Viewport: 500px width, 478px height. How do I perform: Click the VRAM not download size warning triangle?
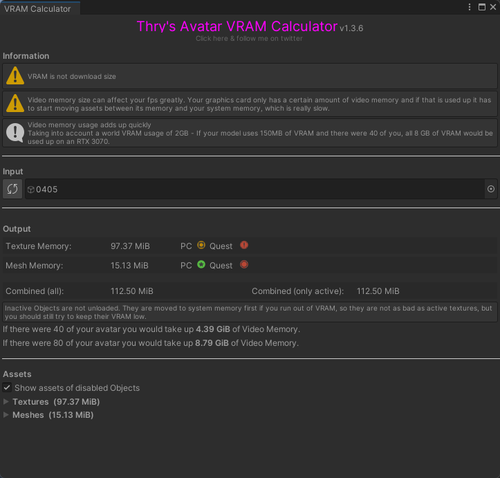coord(15,76)
